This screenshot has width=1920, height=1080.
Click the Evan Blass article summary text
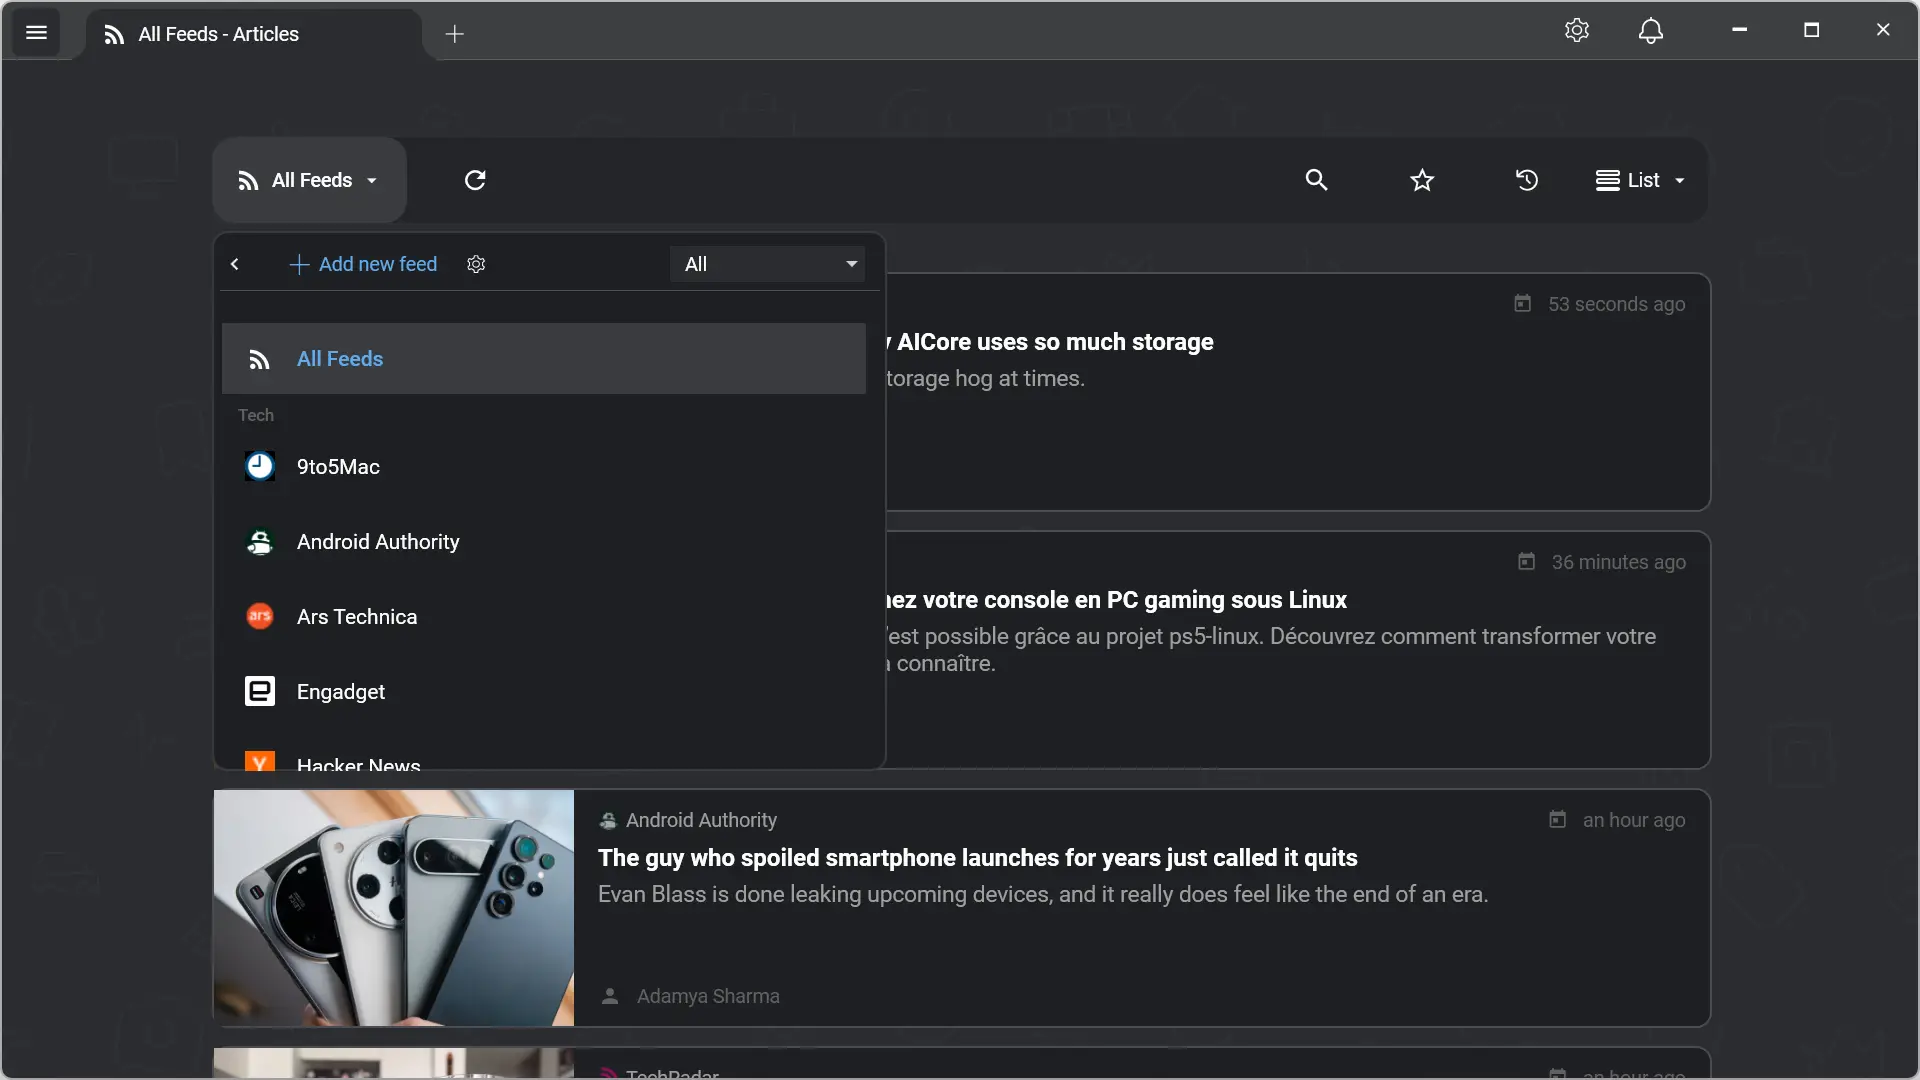pyautogui.click(x=1043, y=894)
